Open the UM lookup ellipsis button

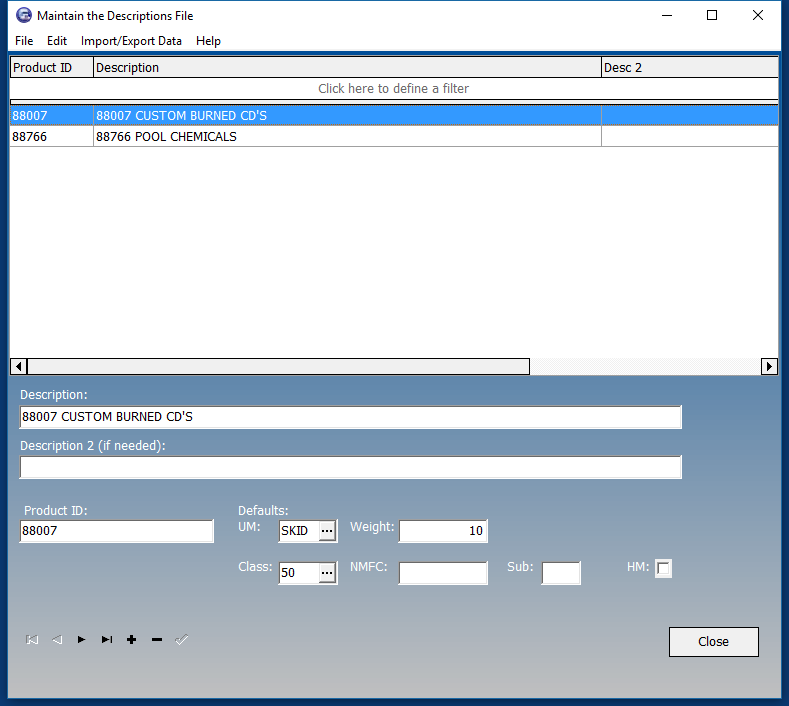click(327, 531)
